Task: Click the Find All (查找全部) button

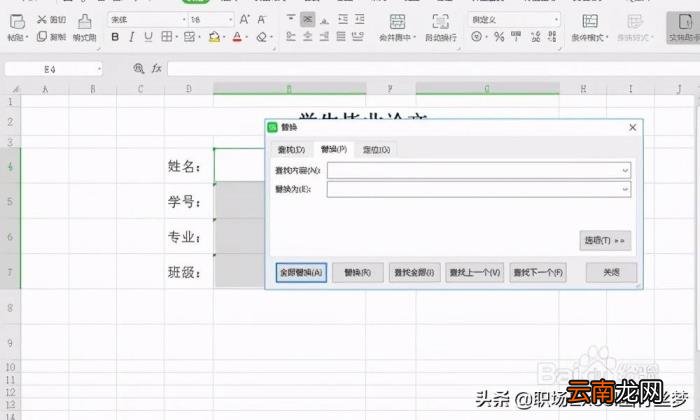Action: coord(414,272)
